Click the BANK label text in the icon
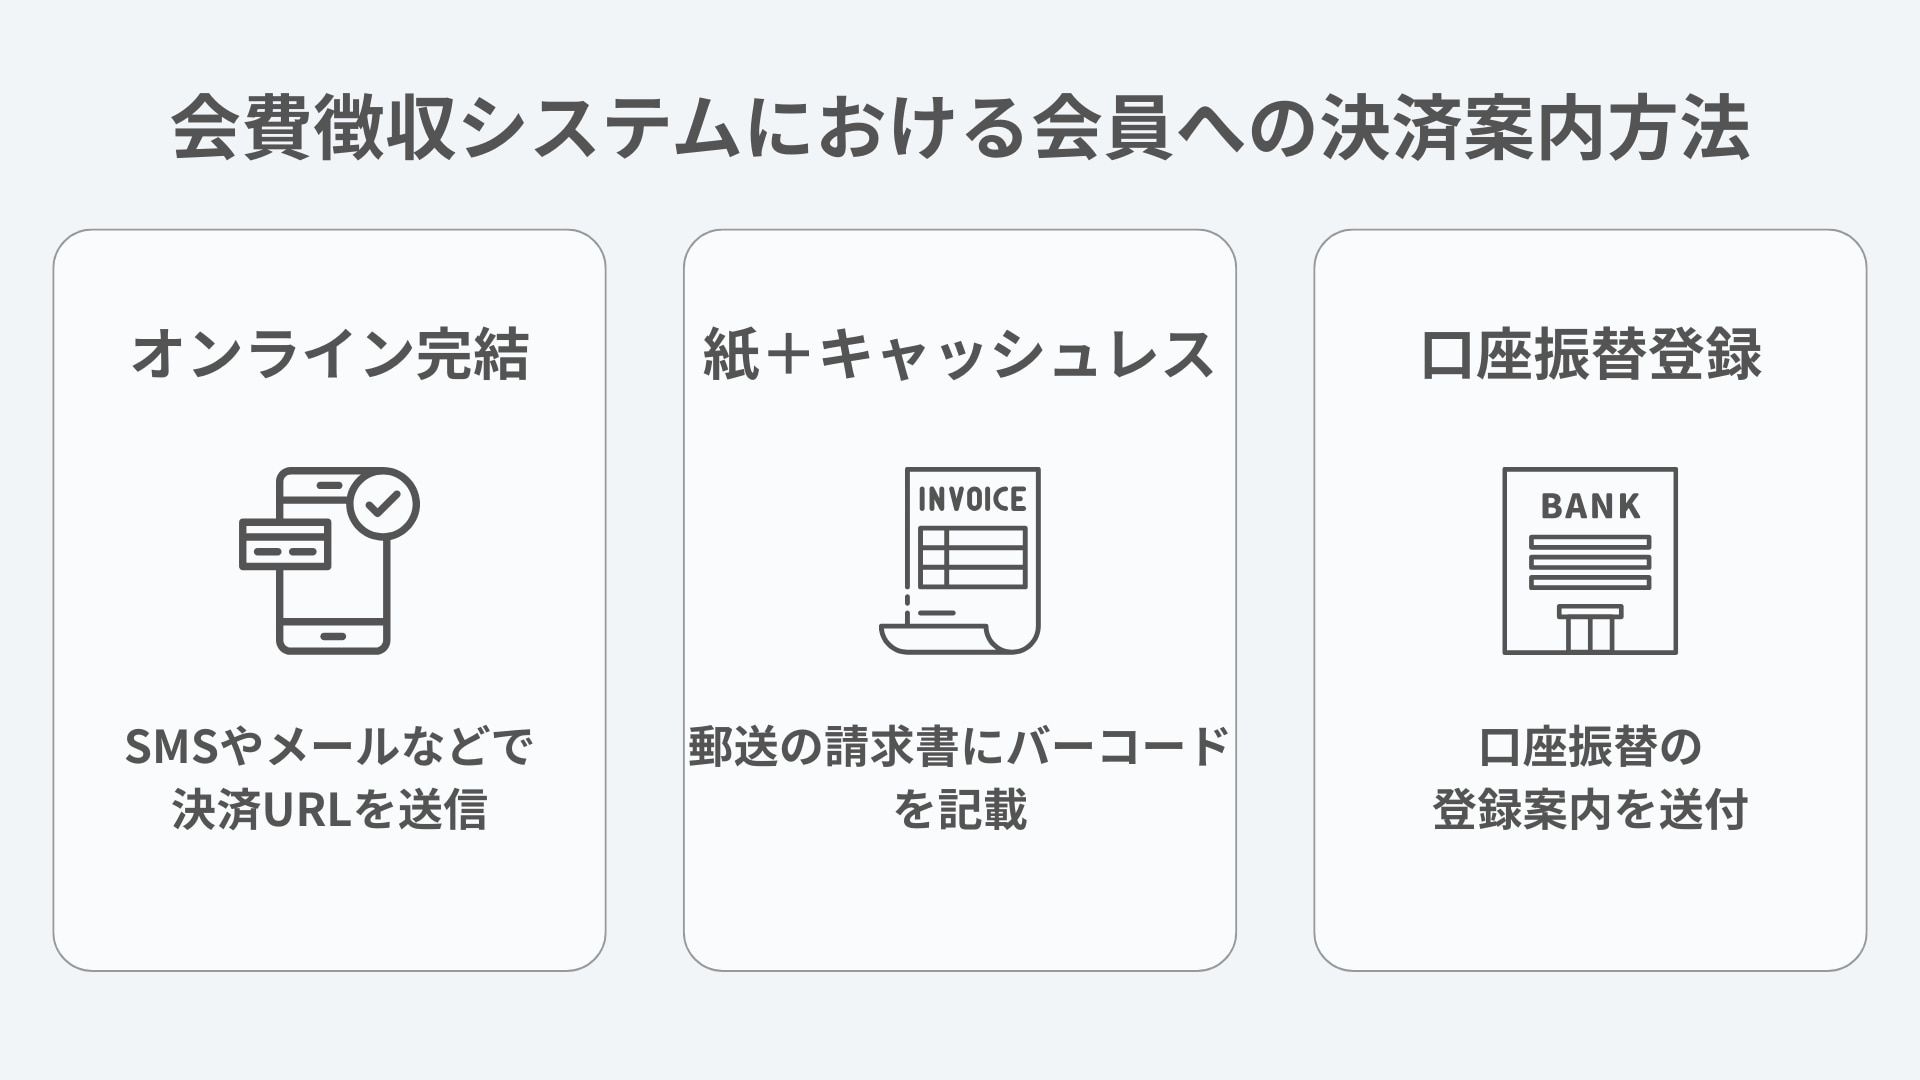1920x1080 pixels. pyautogui.click(x=1590, y=506)
